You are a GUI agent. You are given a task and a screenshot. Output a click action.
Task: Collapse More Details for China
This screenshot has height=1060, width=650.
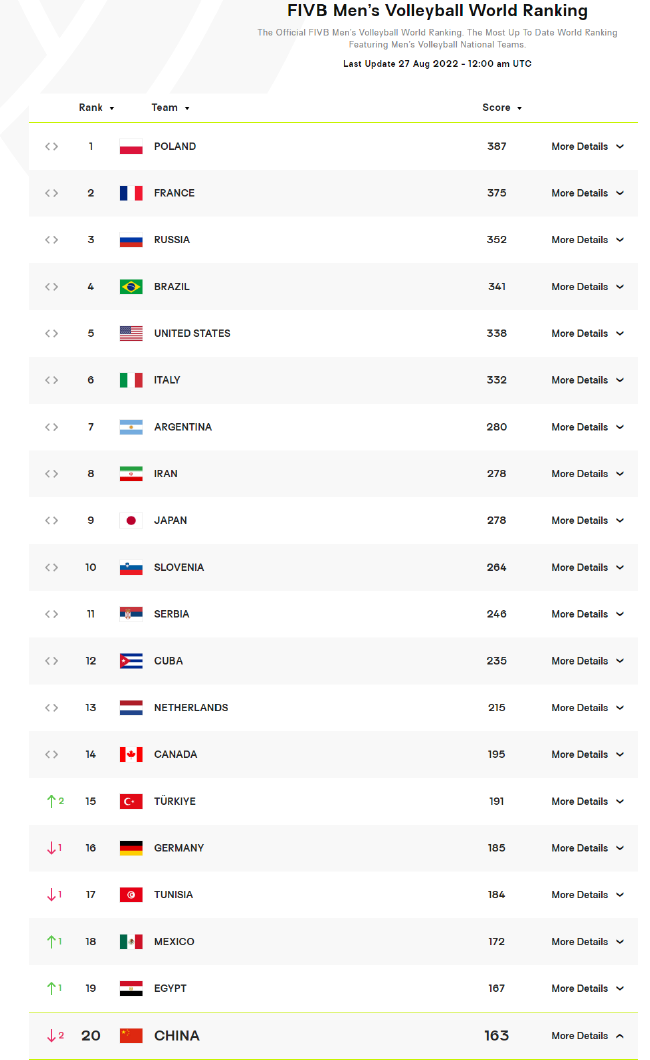click(x=587, y=1036)
